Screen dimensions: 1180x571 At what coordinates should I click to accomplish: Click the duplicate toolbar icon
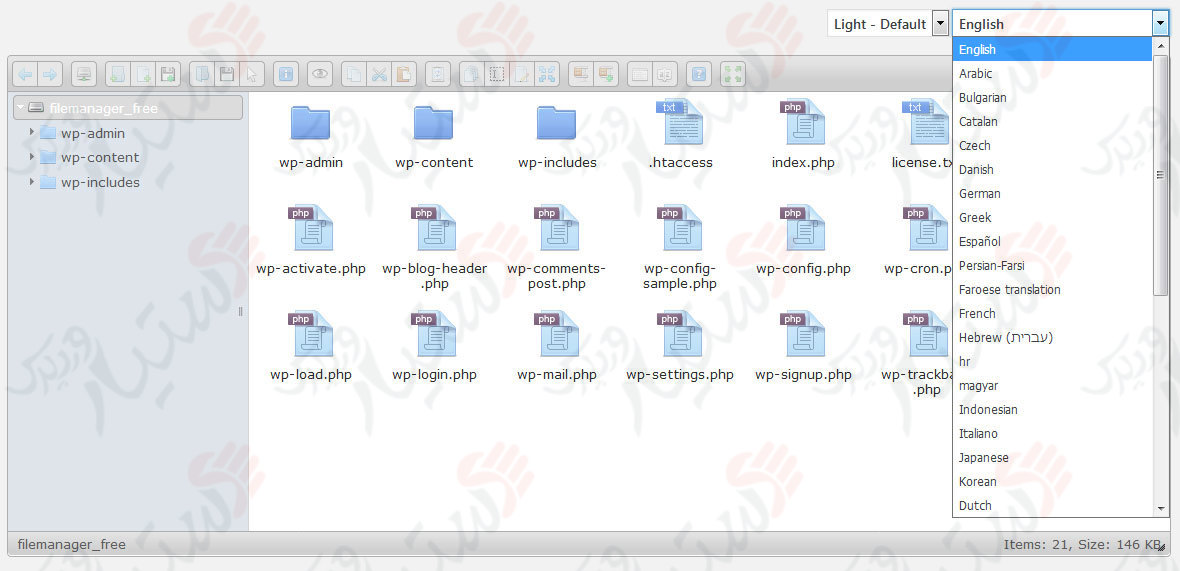(x=472, y=74)
